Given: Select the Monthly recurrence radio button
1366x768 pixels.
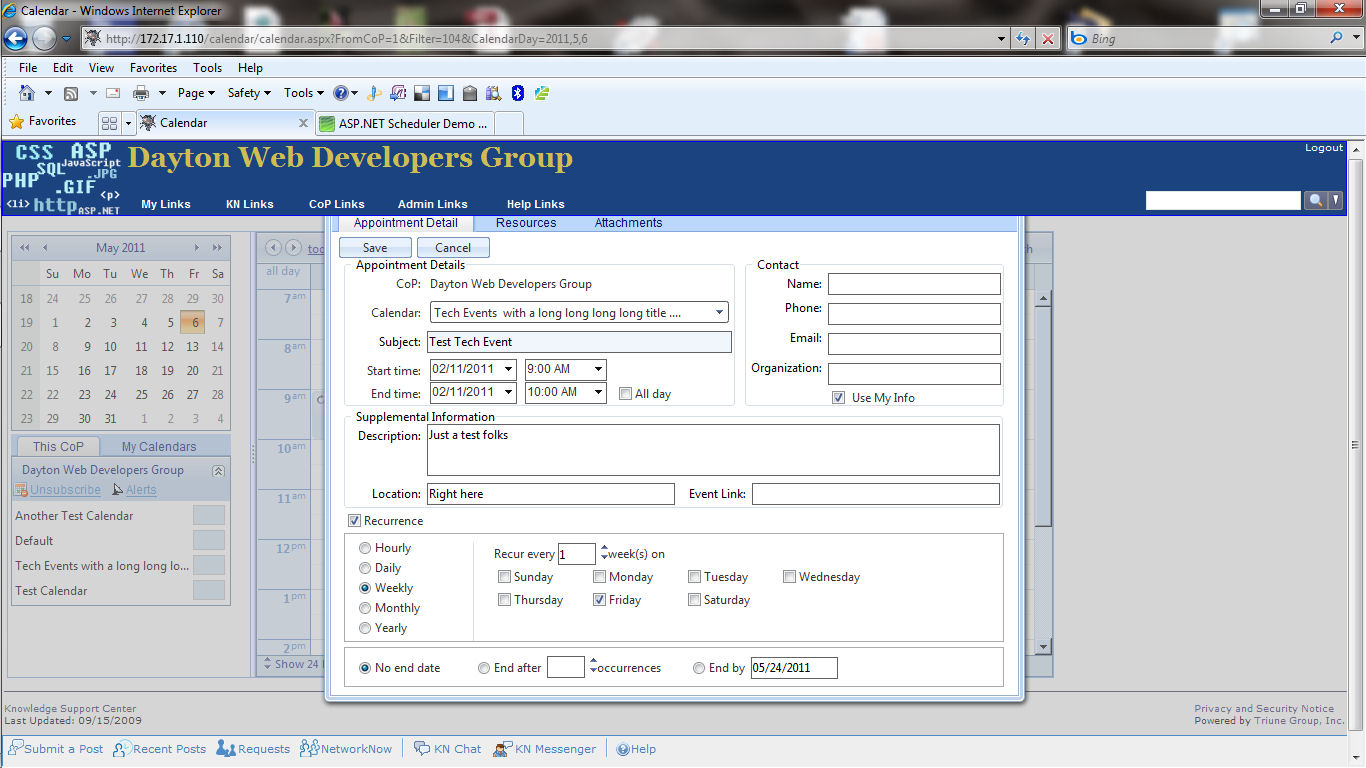Looking at the screenshot, I should (365, 608).
